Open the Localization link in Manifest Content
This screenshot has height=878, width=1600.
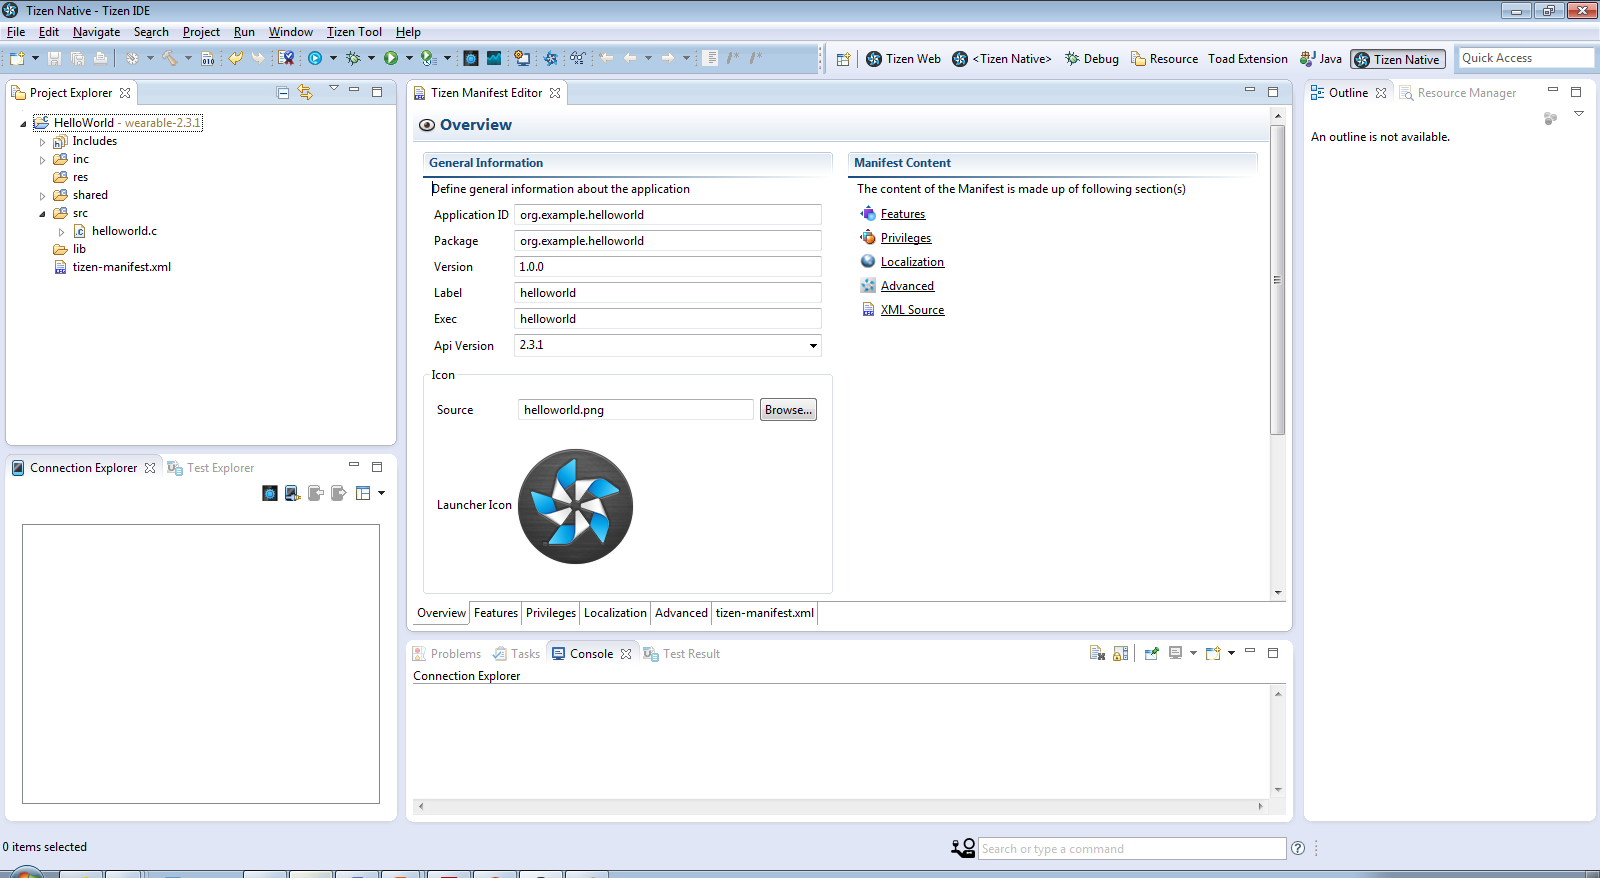coord(912,262)
